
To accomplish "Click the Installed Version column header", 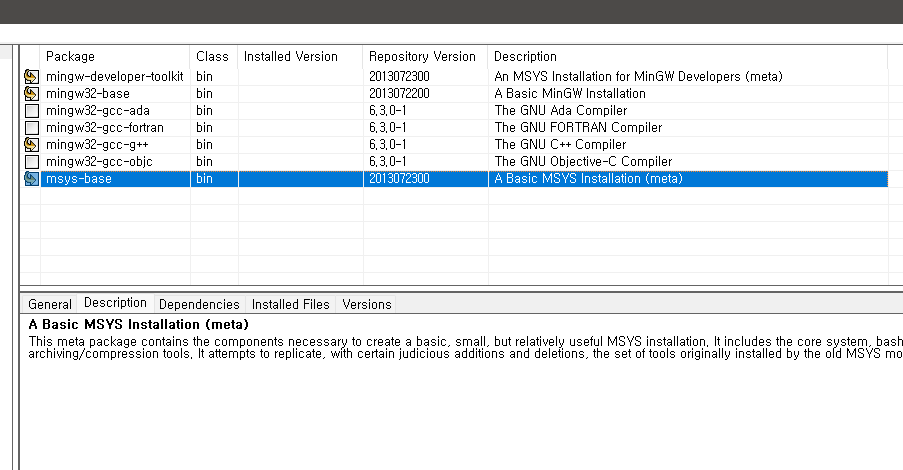I will 300,56.
